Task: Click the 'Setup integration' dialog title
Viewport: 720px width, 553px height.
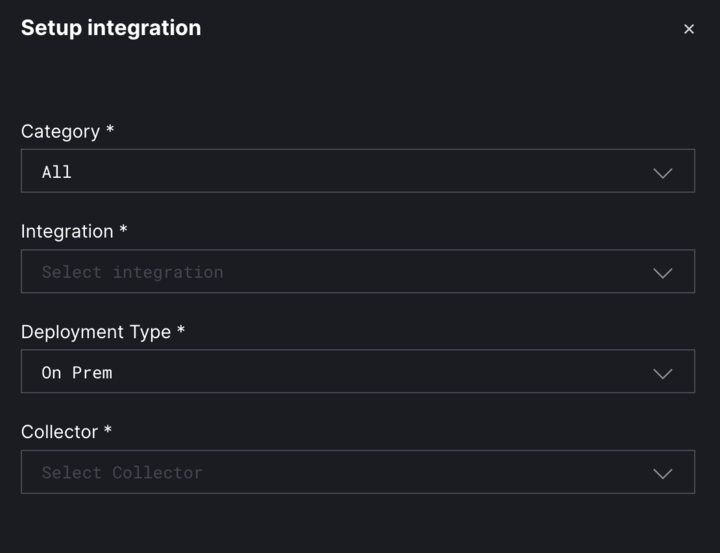Action: (x=111, y=28)
